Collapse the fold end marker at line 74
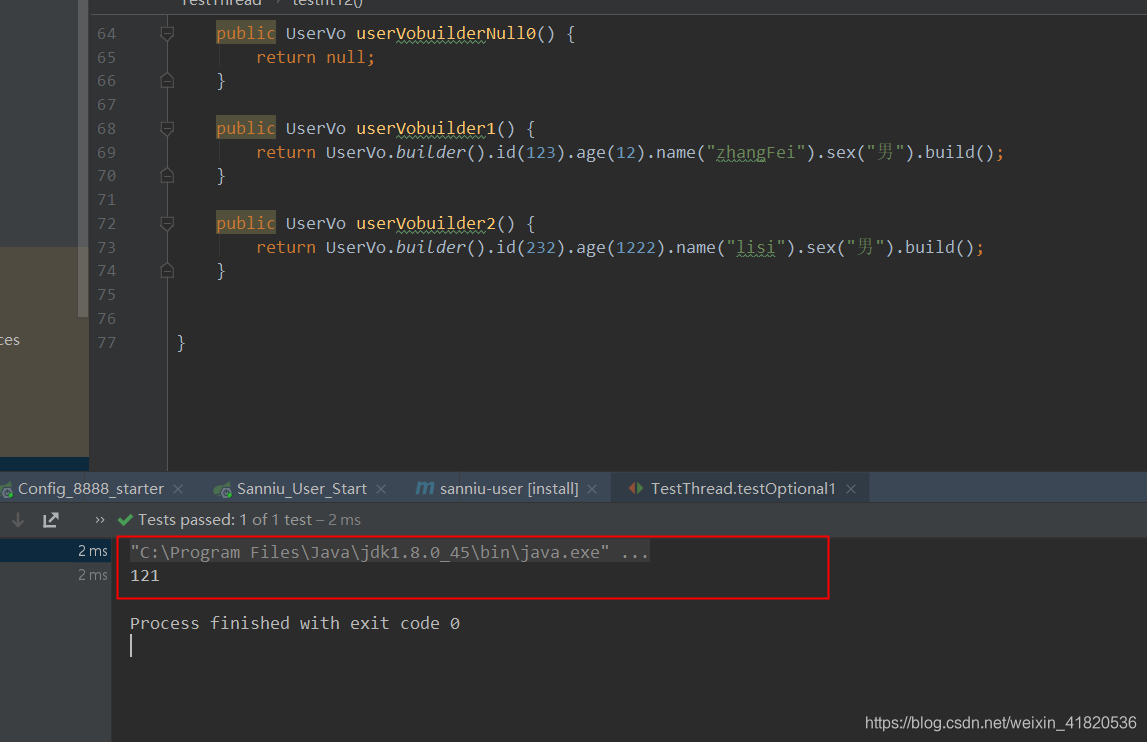The height and width of the screenshot is (742, 1147). point(167,271)
